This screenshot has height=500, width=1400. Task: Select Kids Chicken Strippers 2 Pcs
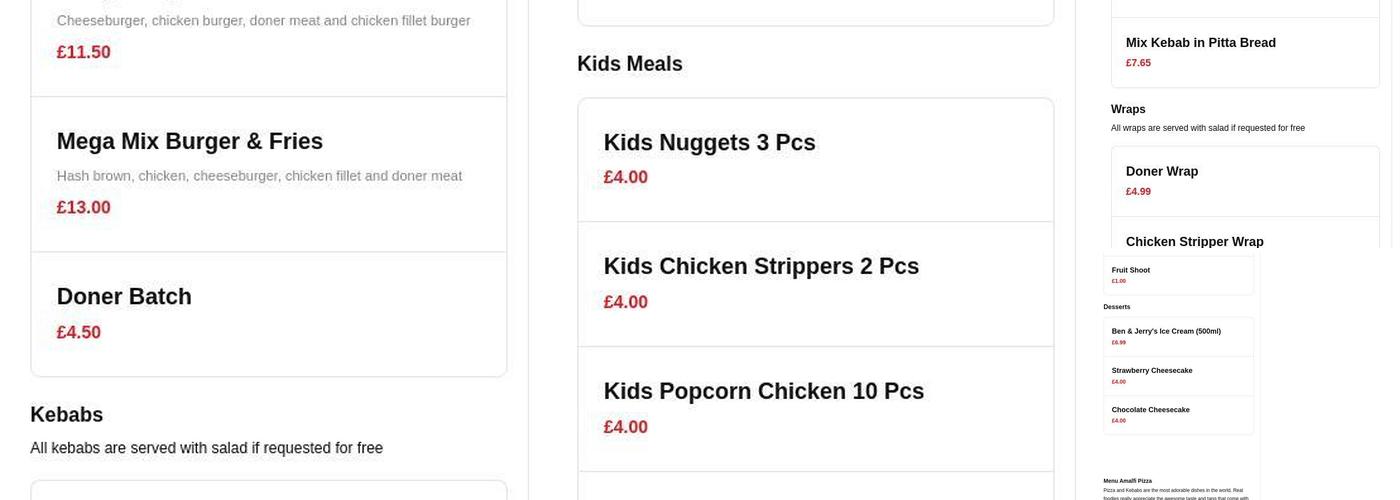(760, 267)
